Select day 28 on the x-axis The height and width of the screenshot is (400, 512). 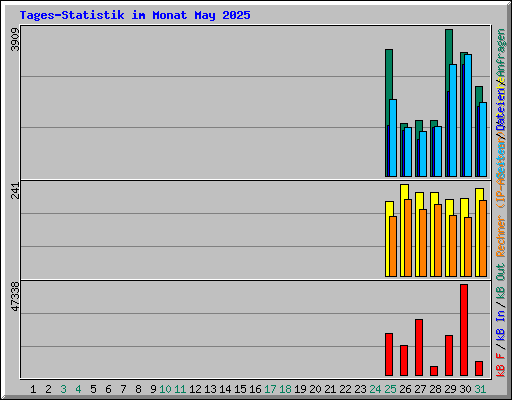tap(435, 389)
